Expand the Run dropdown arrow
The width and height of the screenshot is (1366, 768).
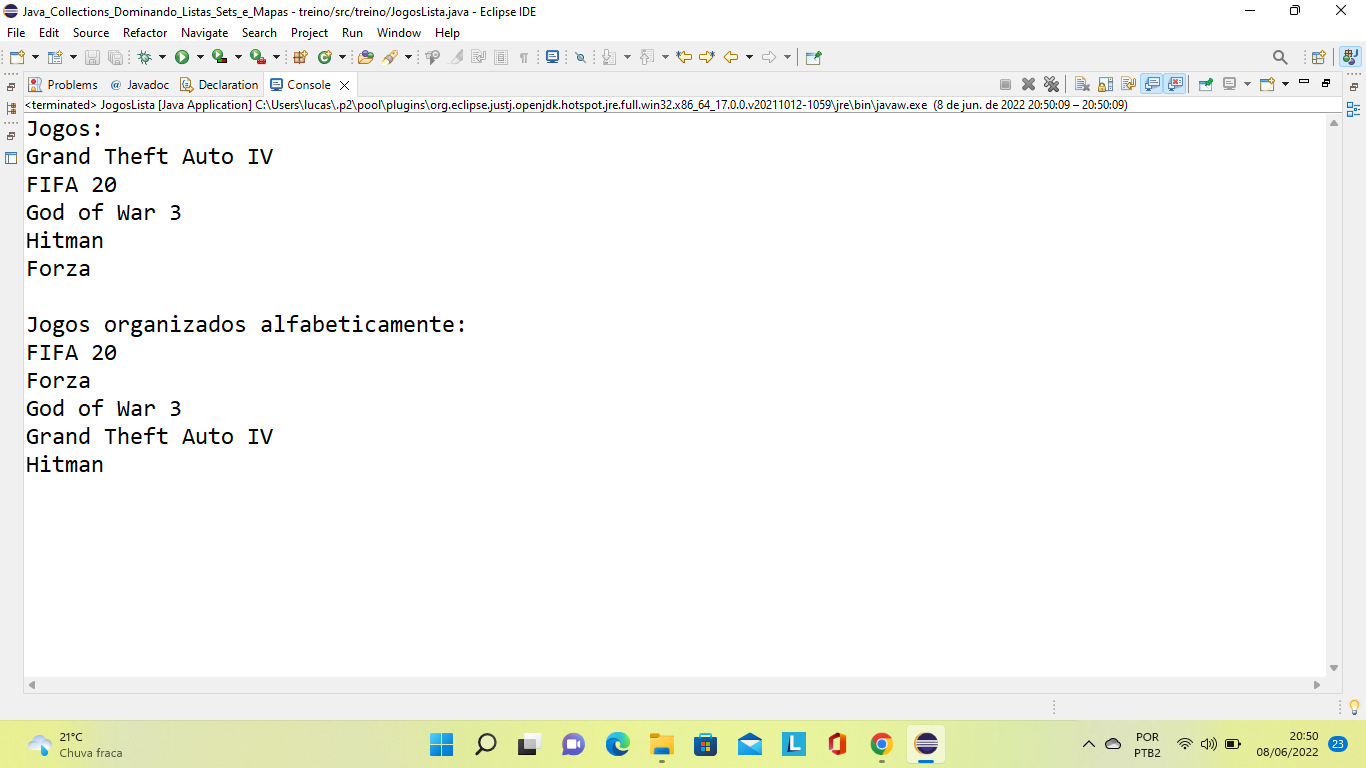point(200,57)
